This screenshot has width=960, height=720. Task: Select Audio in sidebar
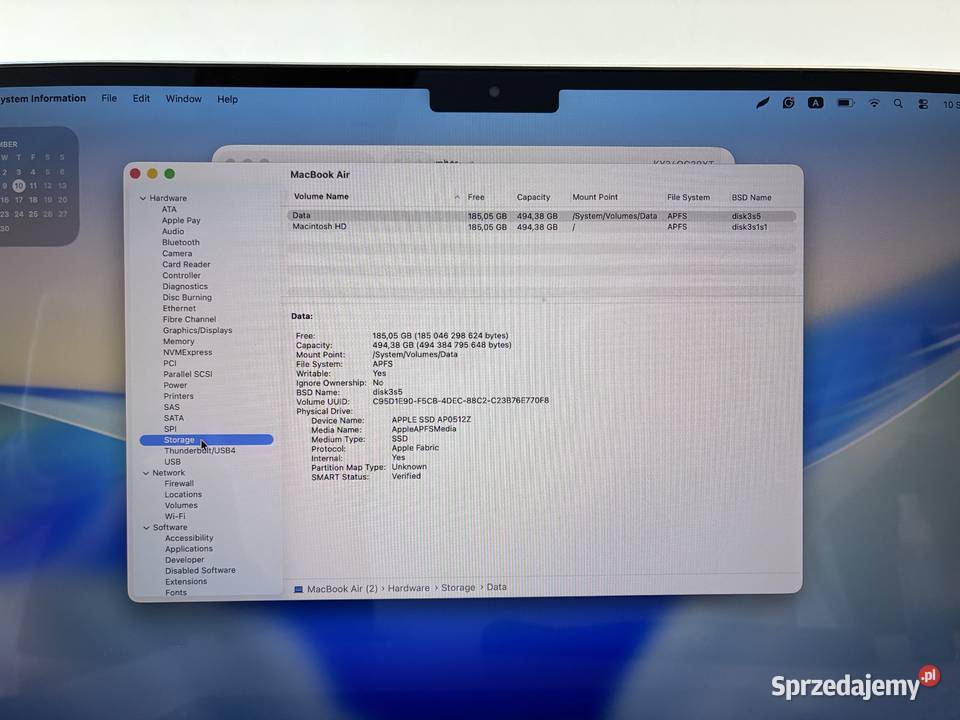pos(173,231)
